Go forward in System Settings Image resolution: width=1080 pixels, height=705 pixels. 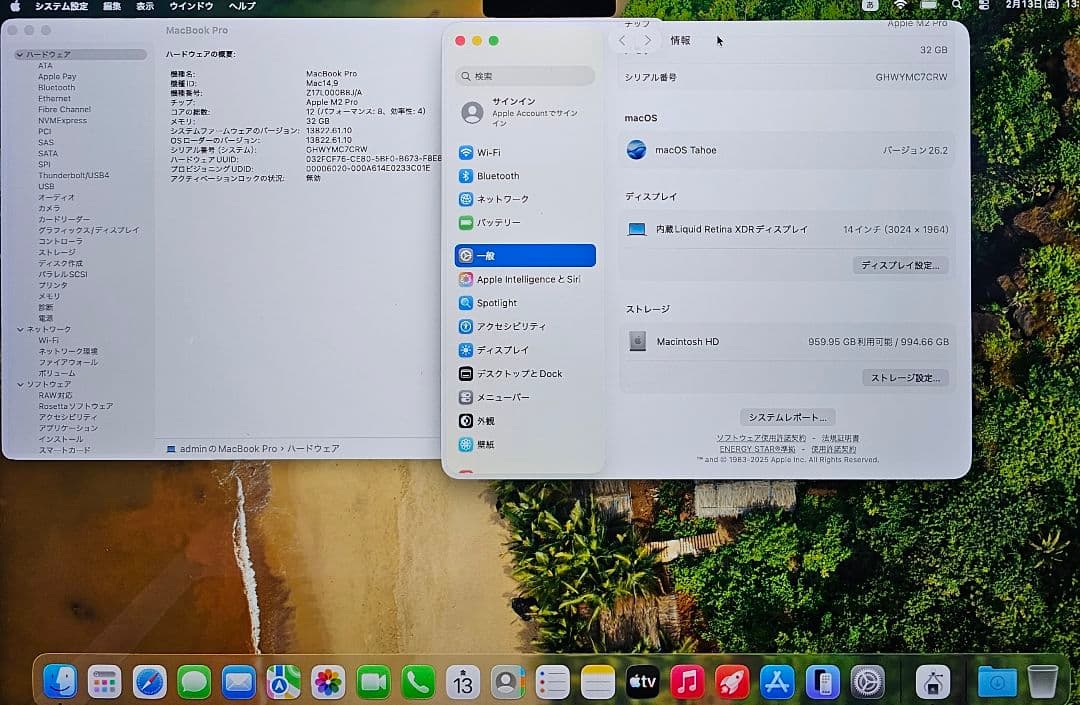tap(647, 40)
